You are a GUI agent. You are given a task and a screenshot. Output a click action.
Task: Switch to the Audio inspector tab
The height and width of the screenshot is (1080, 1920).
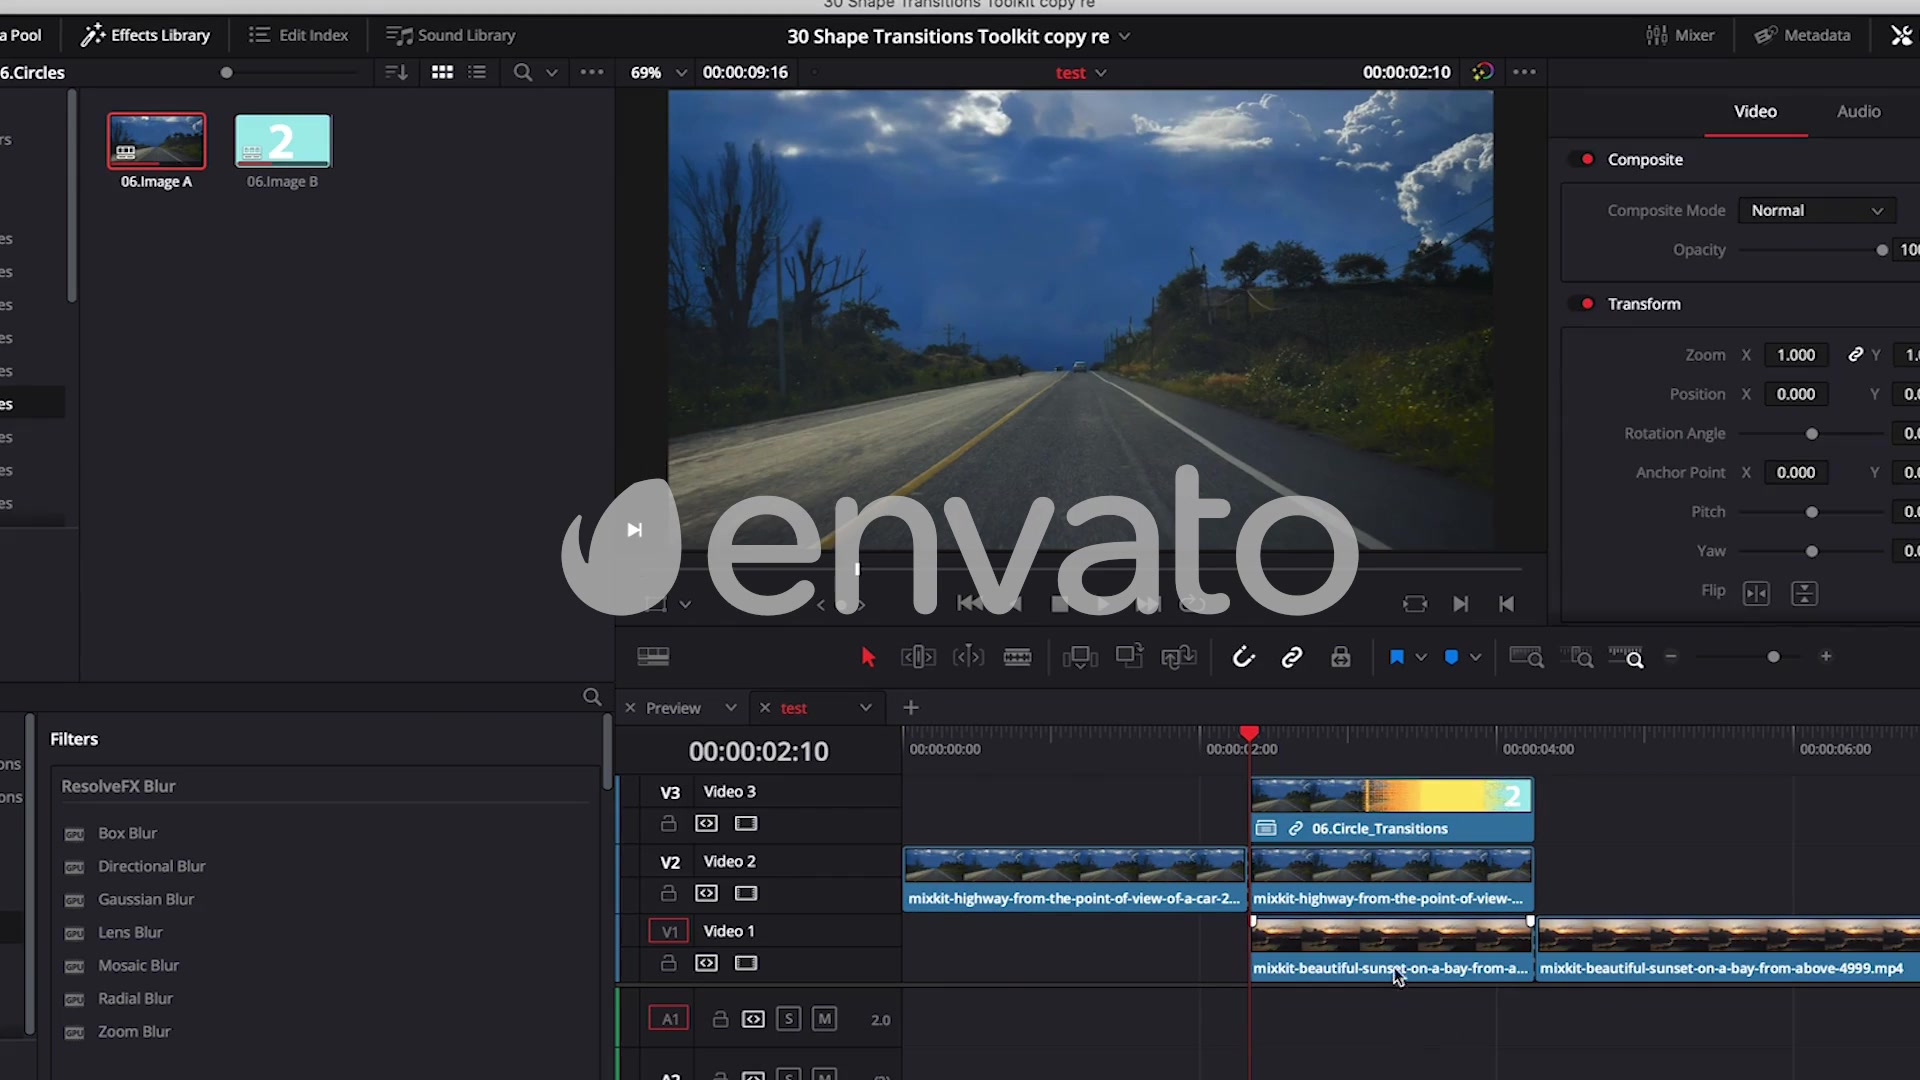point(1858,111)
